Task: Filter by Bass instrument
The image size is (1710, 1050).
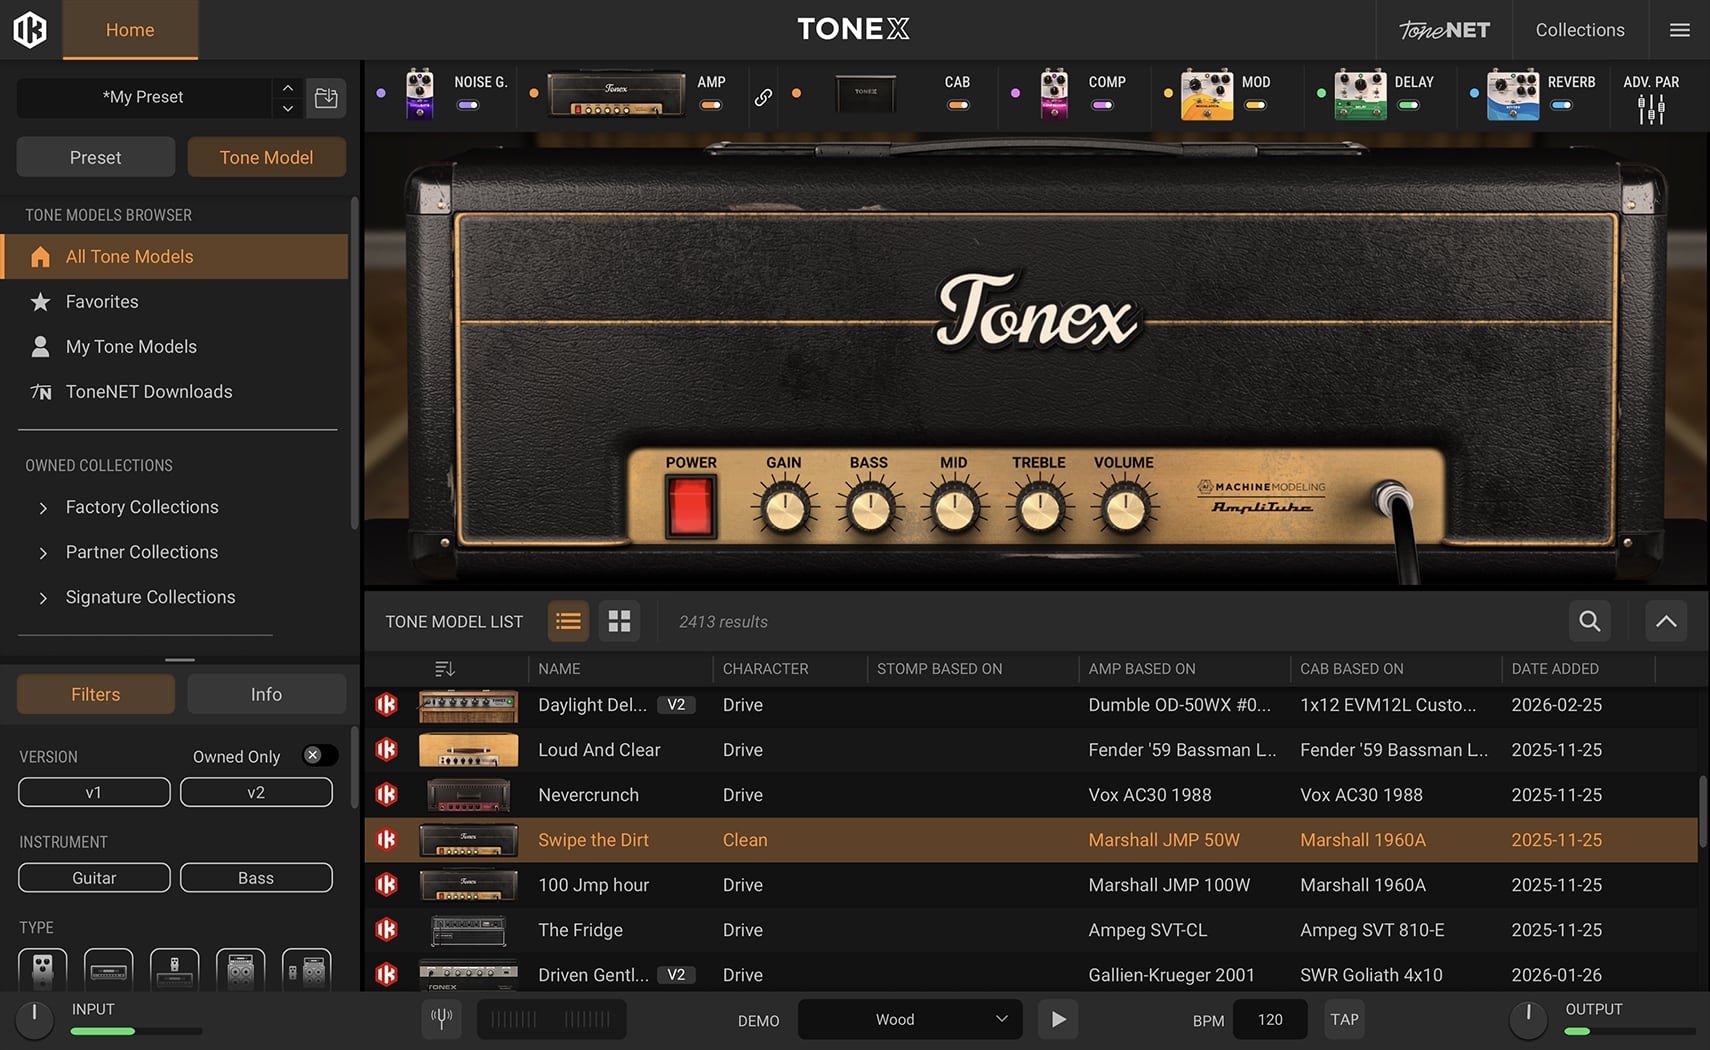Action: (256, 877)
